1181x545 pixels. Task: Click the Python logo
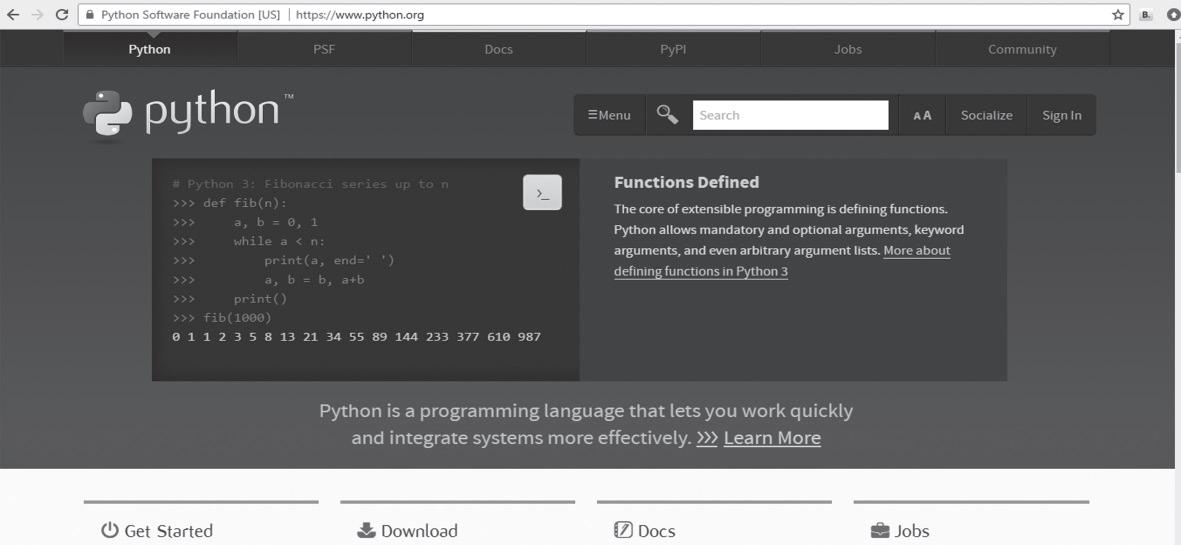pos(188,114)
